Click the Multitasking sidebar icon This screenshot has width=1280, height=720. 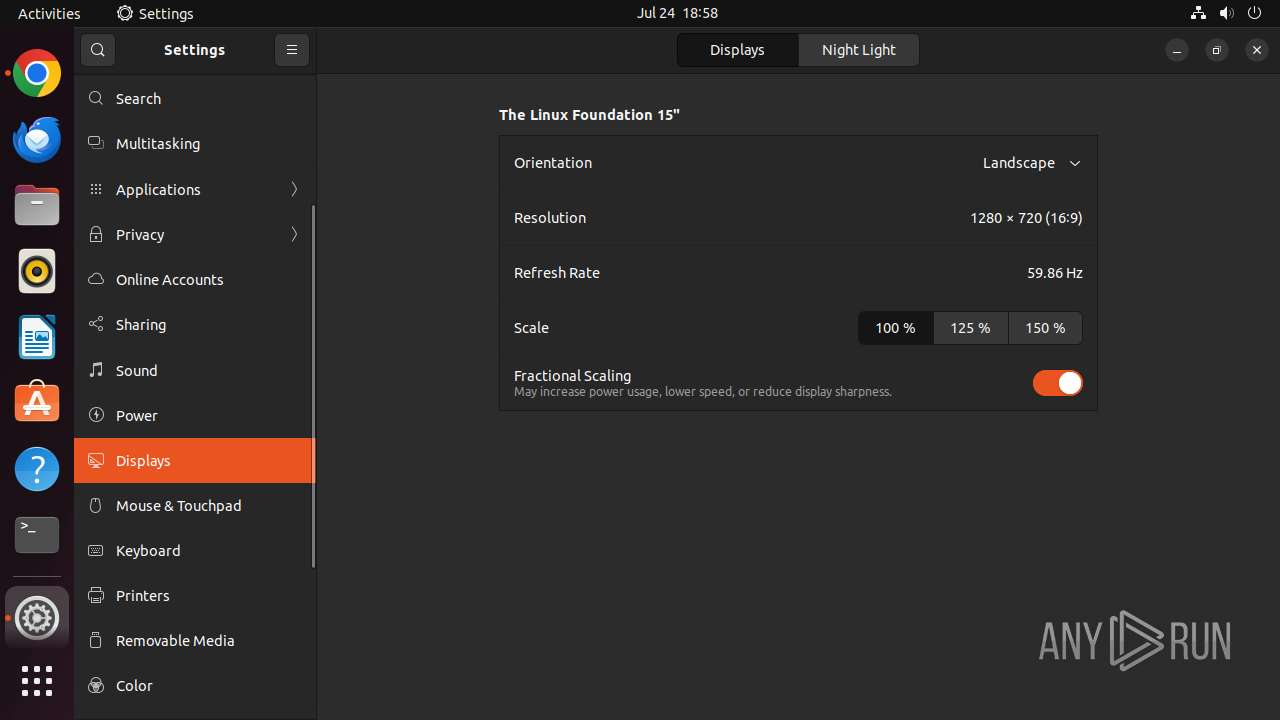[x=96, y=143]
